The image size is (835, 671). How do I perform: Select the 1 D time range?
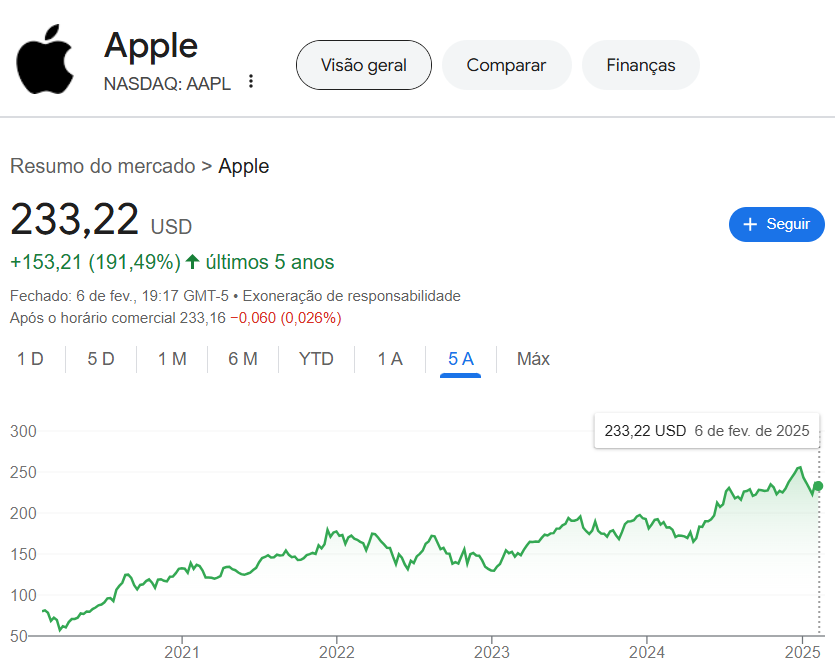(30, 359)
